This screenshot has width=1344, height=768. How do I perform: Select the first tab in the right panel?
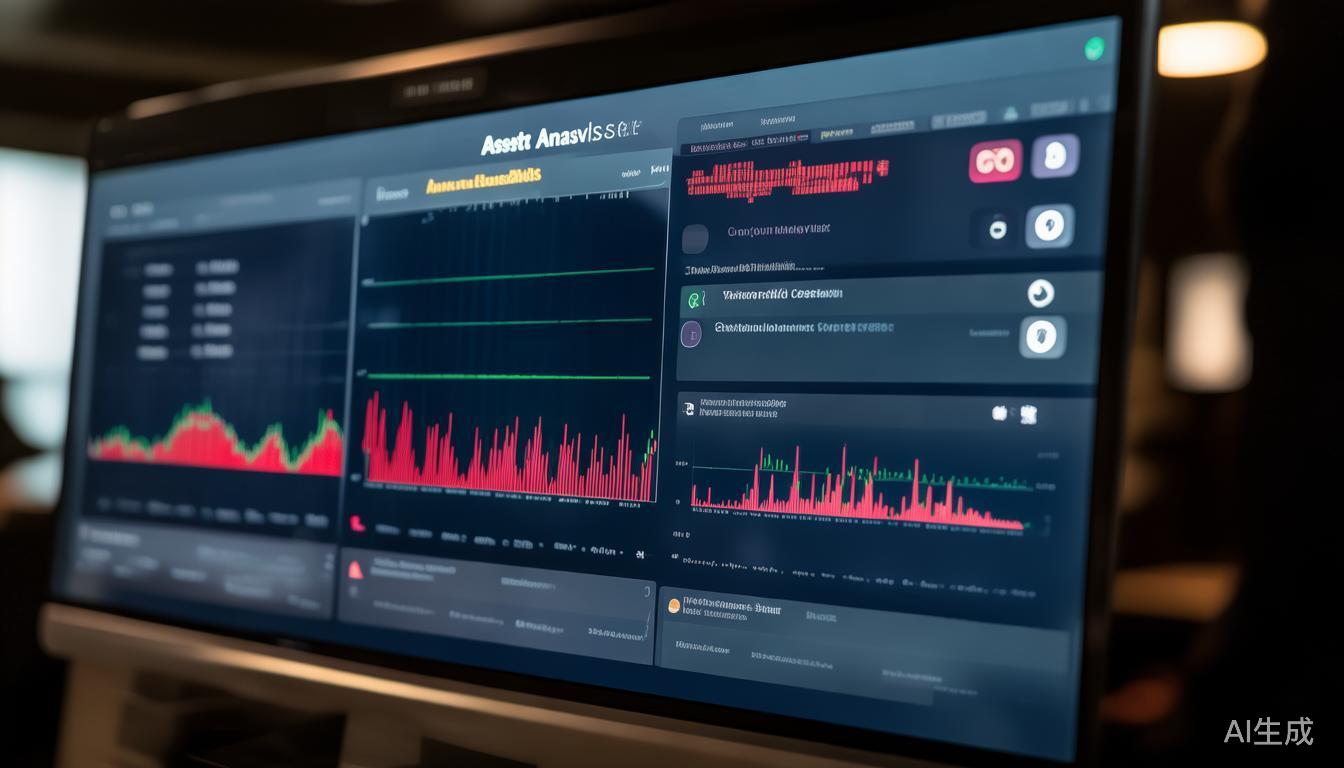tap(716, 126)
